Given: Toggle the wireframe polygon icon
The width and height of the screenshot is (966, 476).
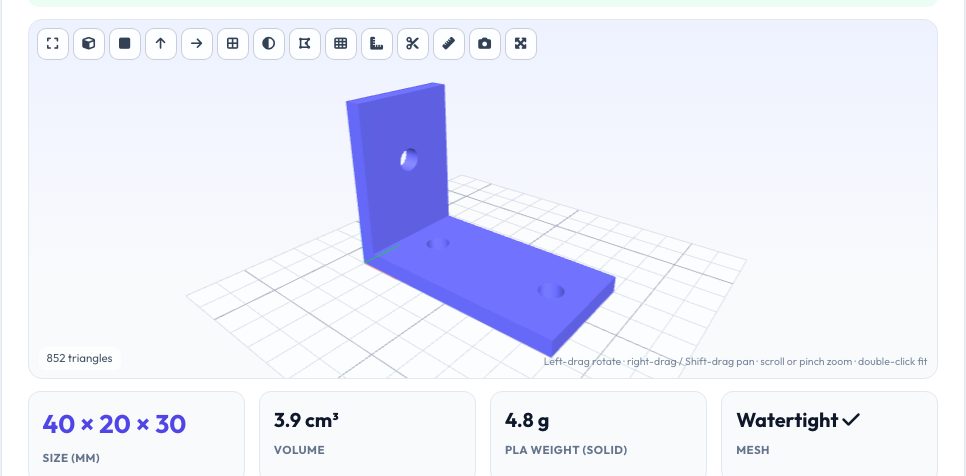Looking at the screenshot, I should pyautogui.click(x=305, y=44).
